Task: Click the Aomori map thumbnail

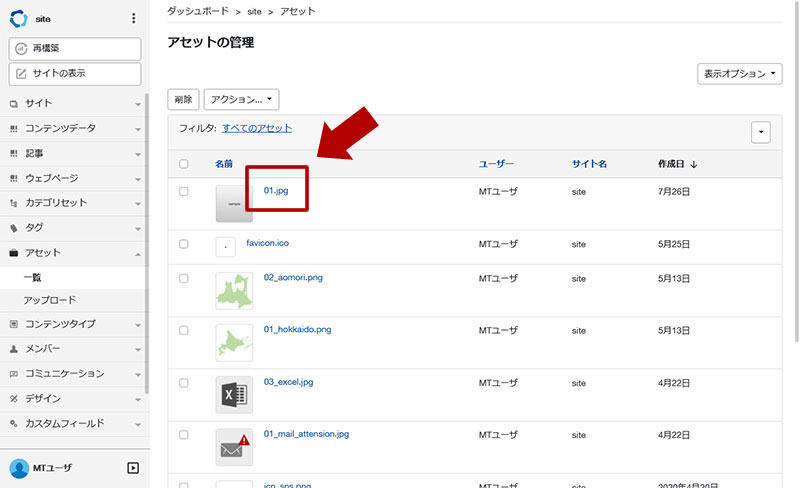Action: point(234,291)
